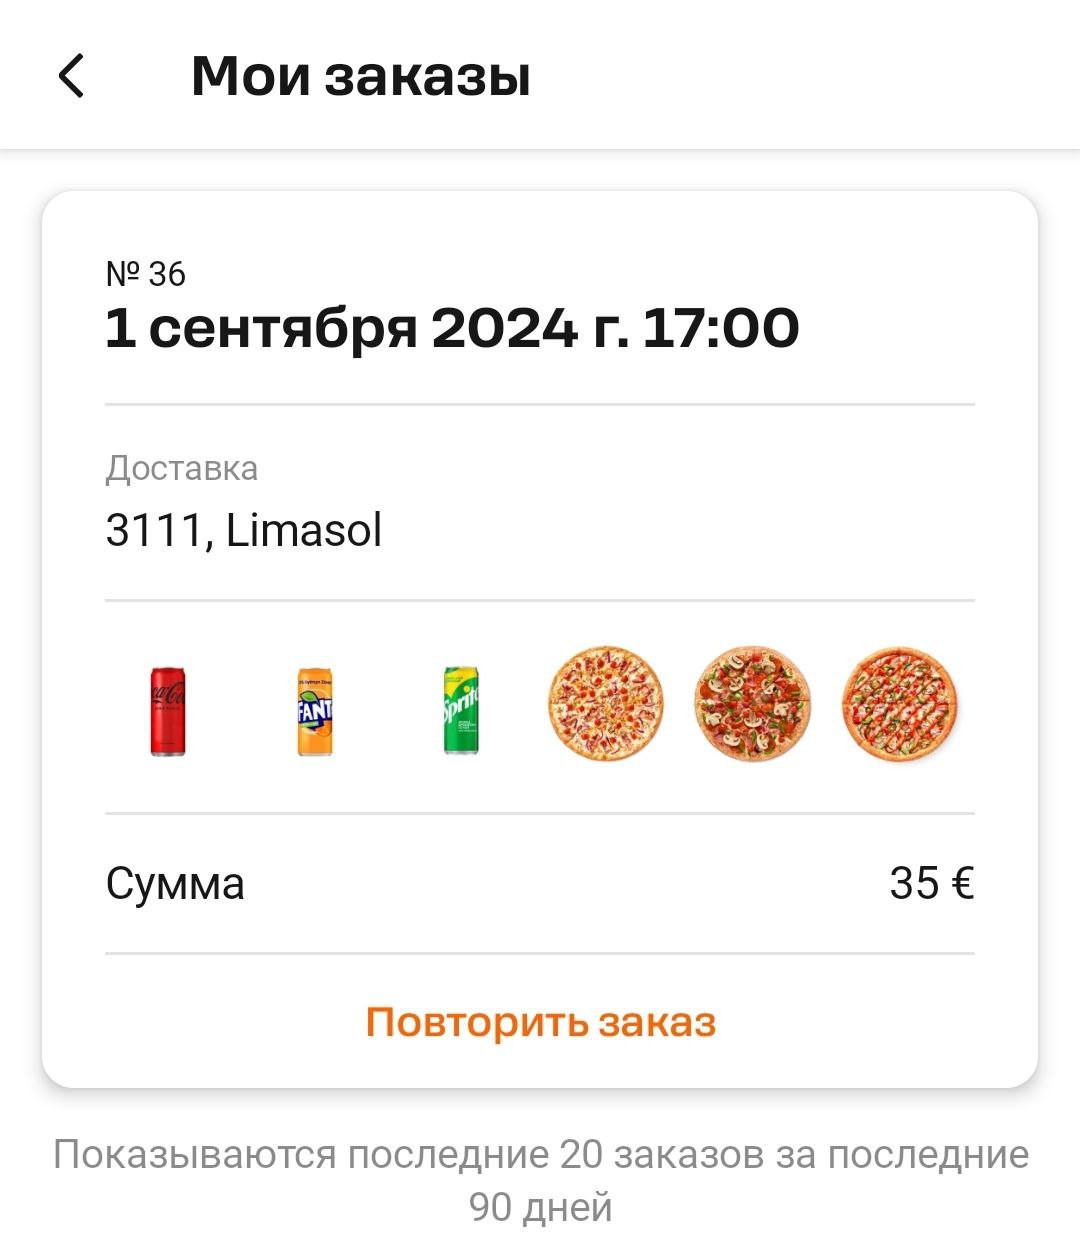Tap the year "2024" in the order heading
1080x1247 pixels.
pyautogui.click(x=504, y=328)
